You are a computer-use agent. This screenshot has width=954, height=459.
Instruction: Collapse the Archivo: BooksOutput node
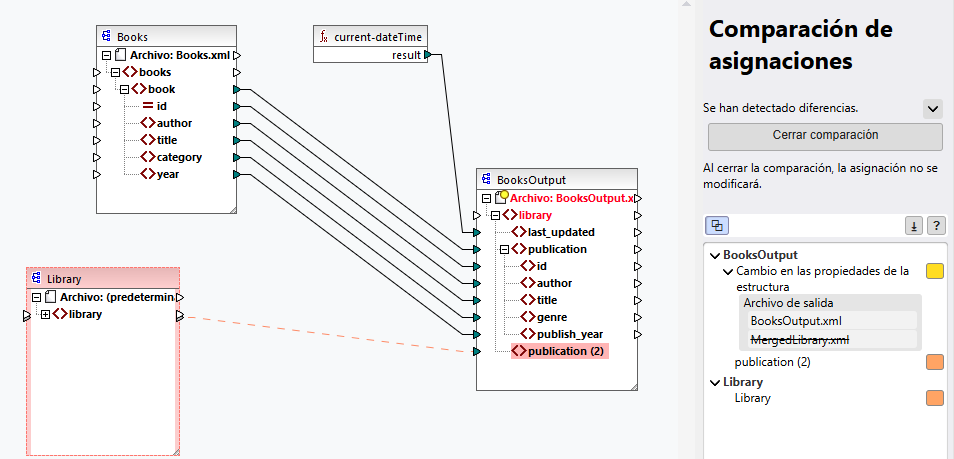point(486,198)
